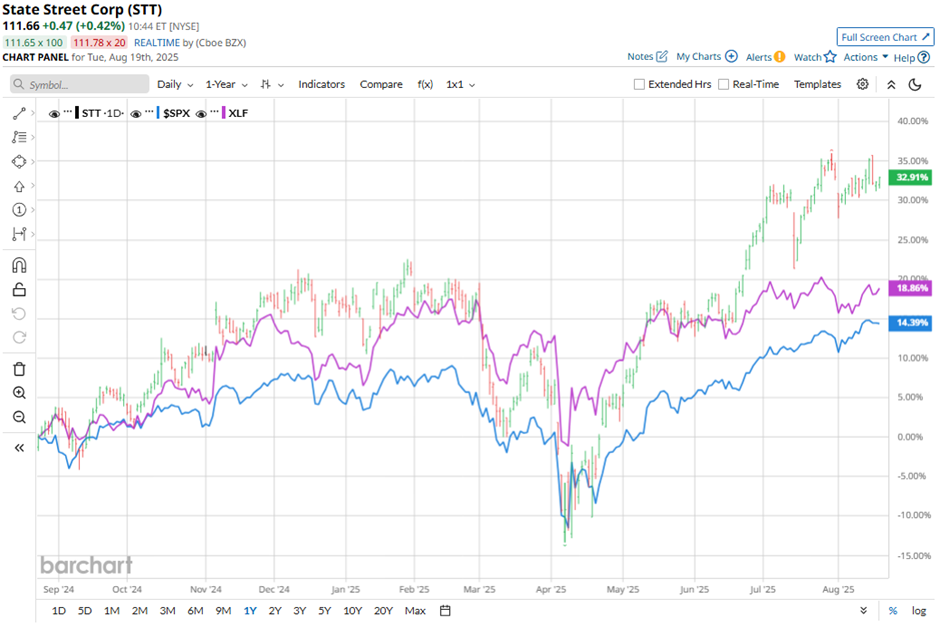Viewport: 940px width, 627px height.
Task: Click the Watch link
Action: [808, 57]
